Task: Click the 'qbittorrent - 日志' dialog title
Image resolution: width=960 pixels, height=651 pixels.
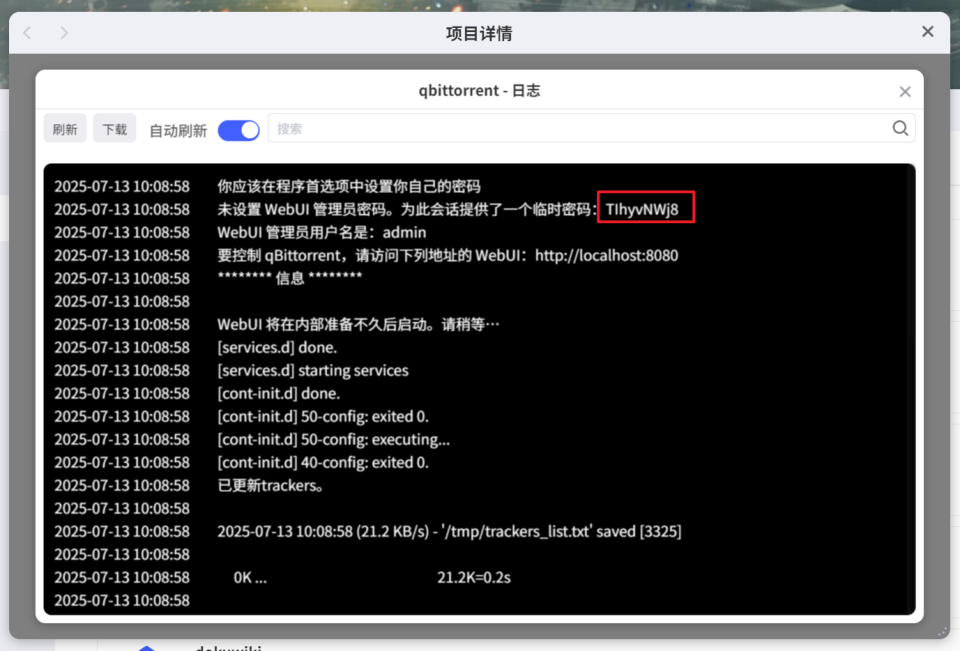Action: tap(479, 91)
